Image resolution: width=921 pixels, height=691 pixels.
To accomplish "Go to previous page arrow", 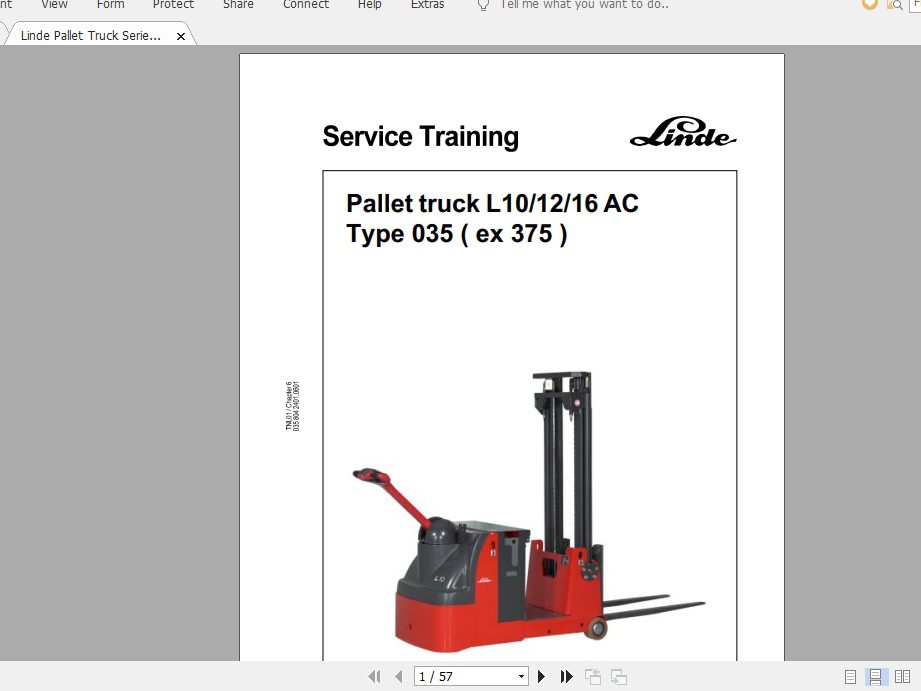I will click(x=399, y=676).
